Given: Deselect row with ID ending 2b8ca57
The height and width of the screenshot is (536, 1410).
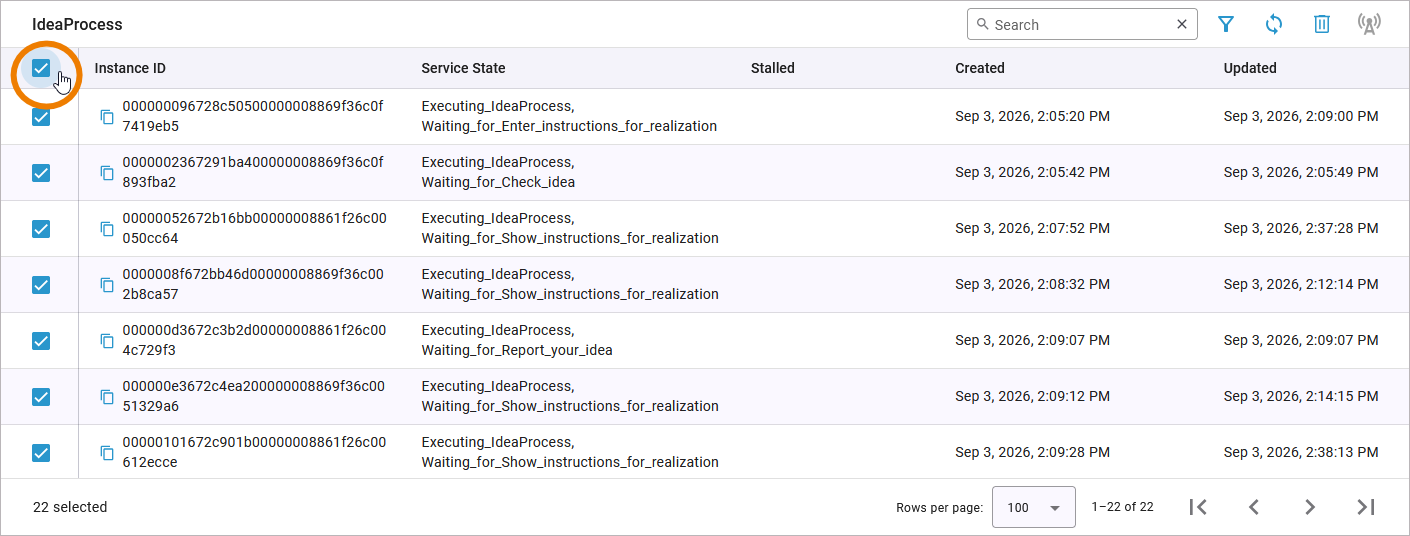Looking at the screenshot, I should point(41,285).
